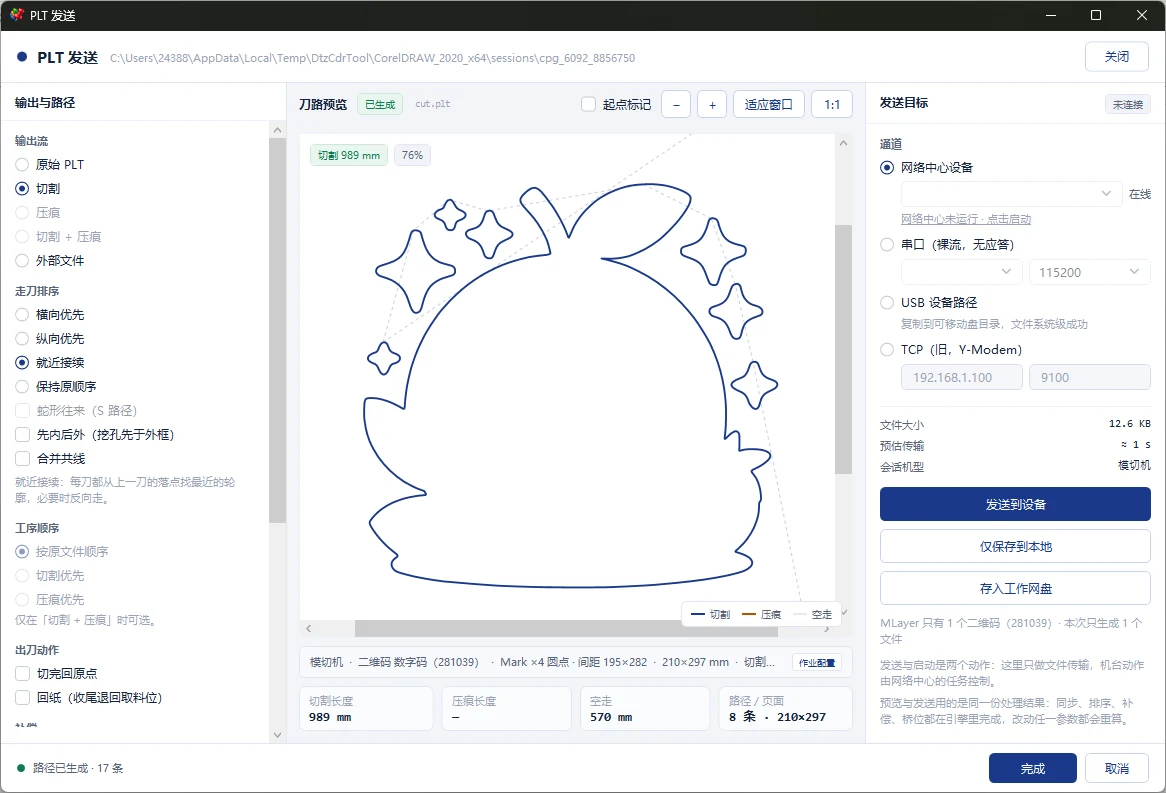Click 仅保存到本地 button
Screen dimensions: 1166x793
pyautogui.click(x=1015, y=547)
